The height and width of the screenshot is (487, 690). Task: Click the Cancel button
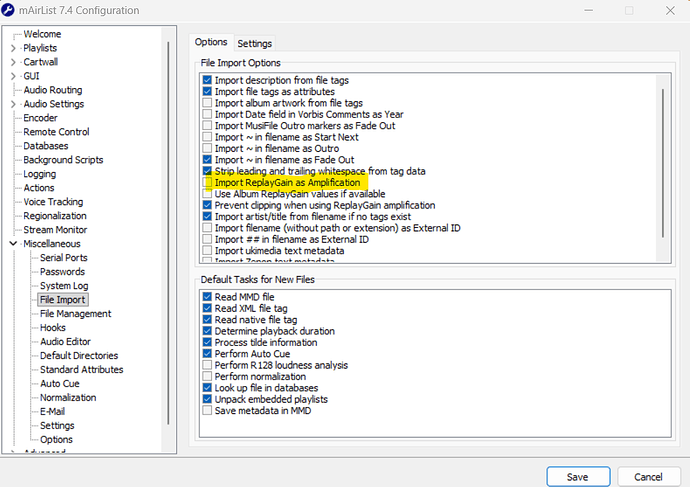[x=641, y=477]
